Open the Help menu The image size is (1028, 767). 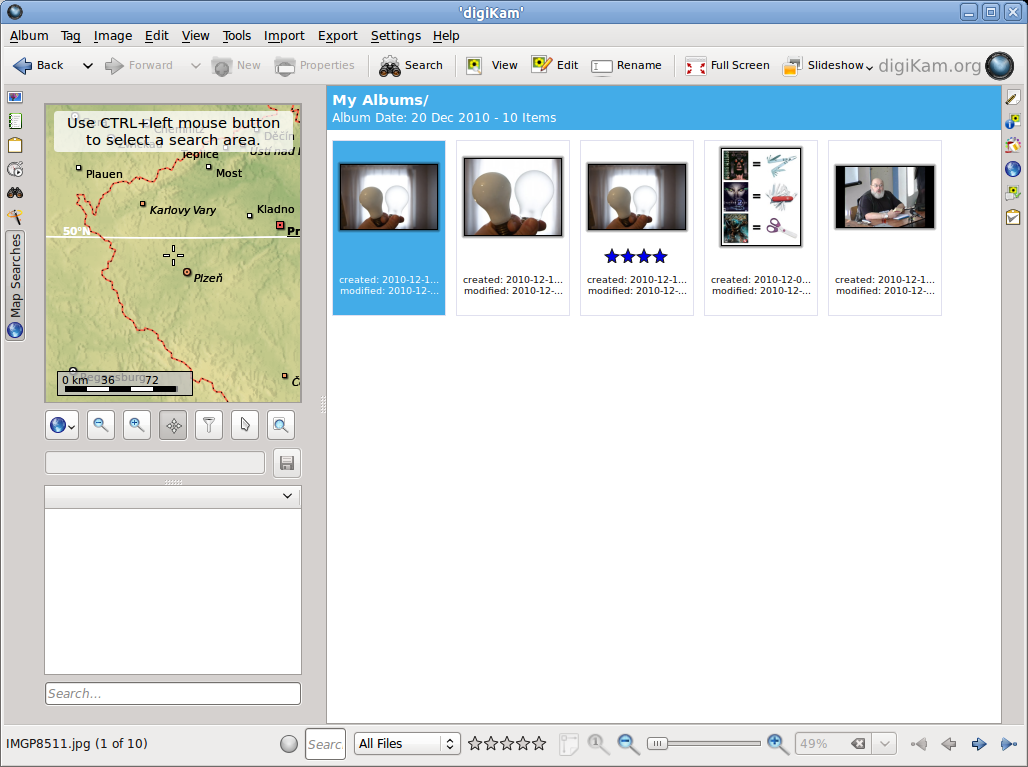tap(446, 36)
